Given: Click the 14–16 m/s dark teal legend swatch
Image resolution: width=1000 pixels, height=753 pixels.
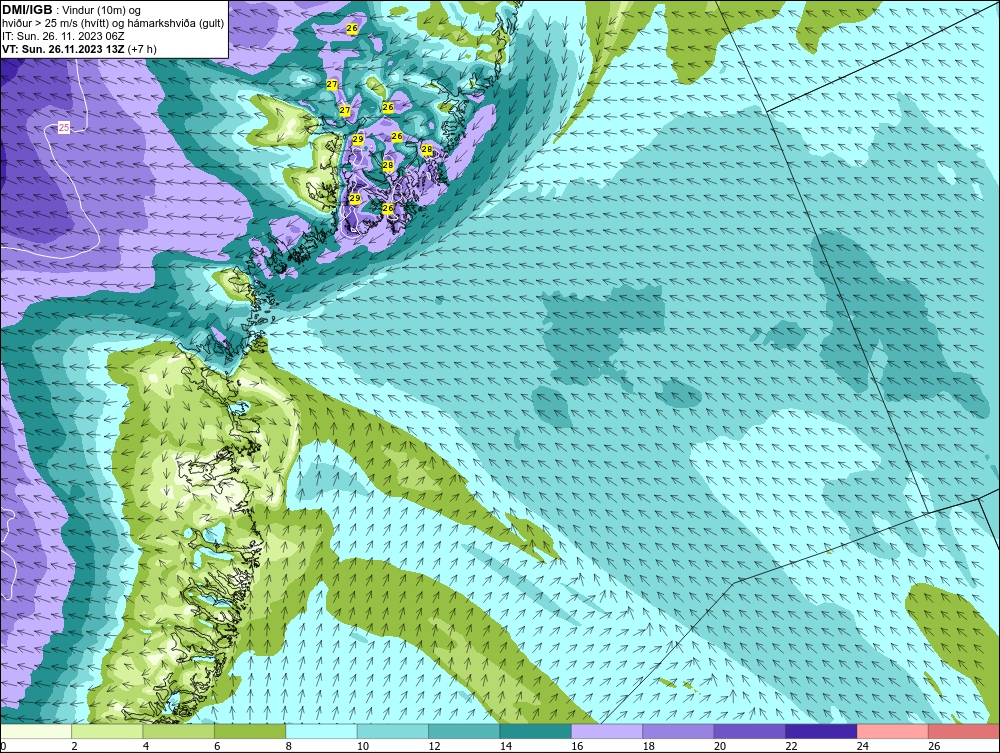Looking at the screenshot, I should 536,731.
